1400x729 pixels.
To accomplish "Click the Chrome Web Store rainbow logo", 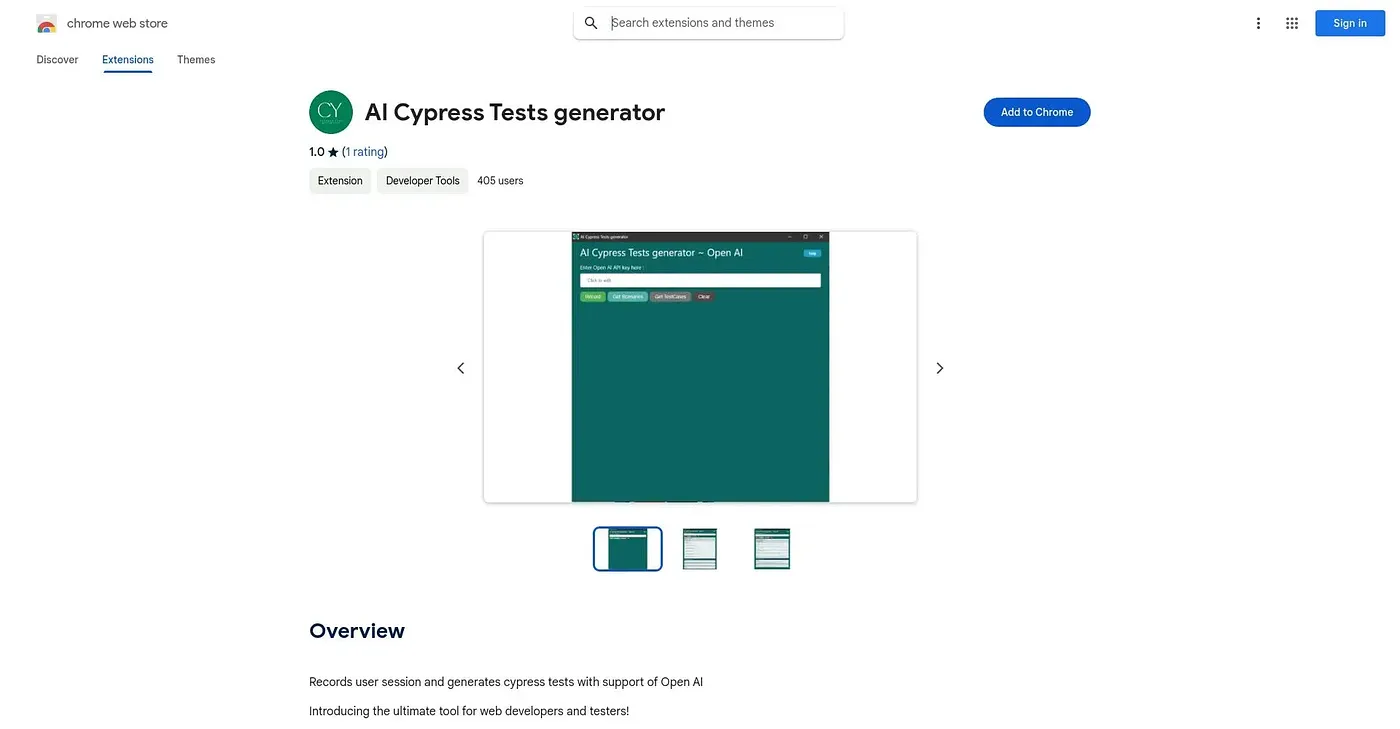I will tap(46, 23).
